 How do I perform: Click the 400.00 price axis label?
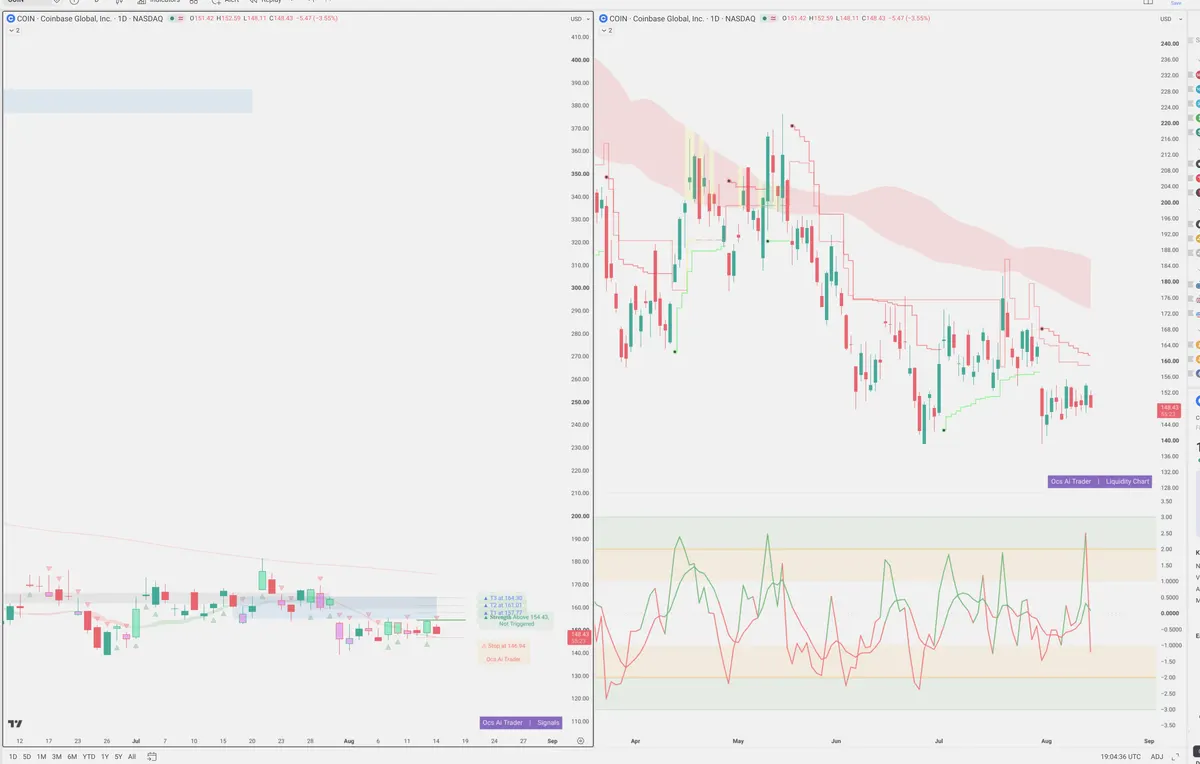click(x=578, y=60)
